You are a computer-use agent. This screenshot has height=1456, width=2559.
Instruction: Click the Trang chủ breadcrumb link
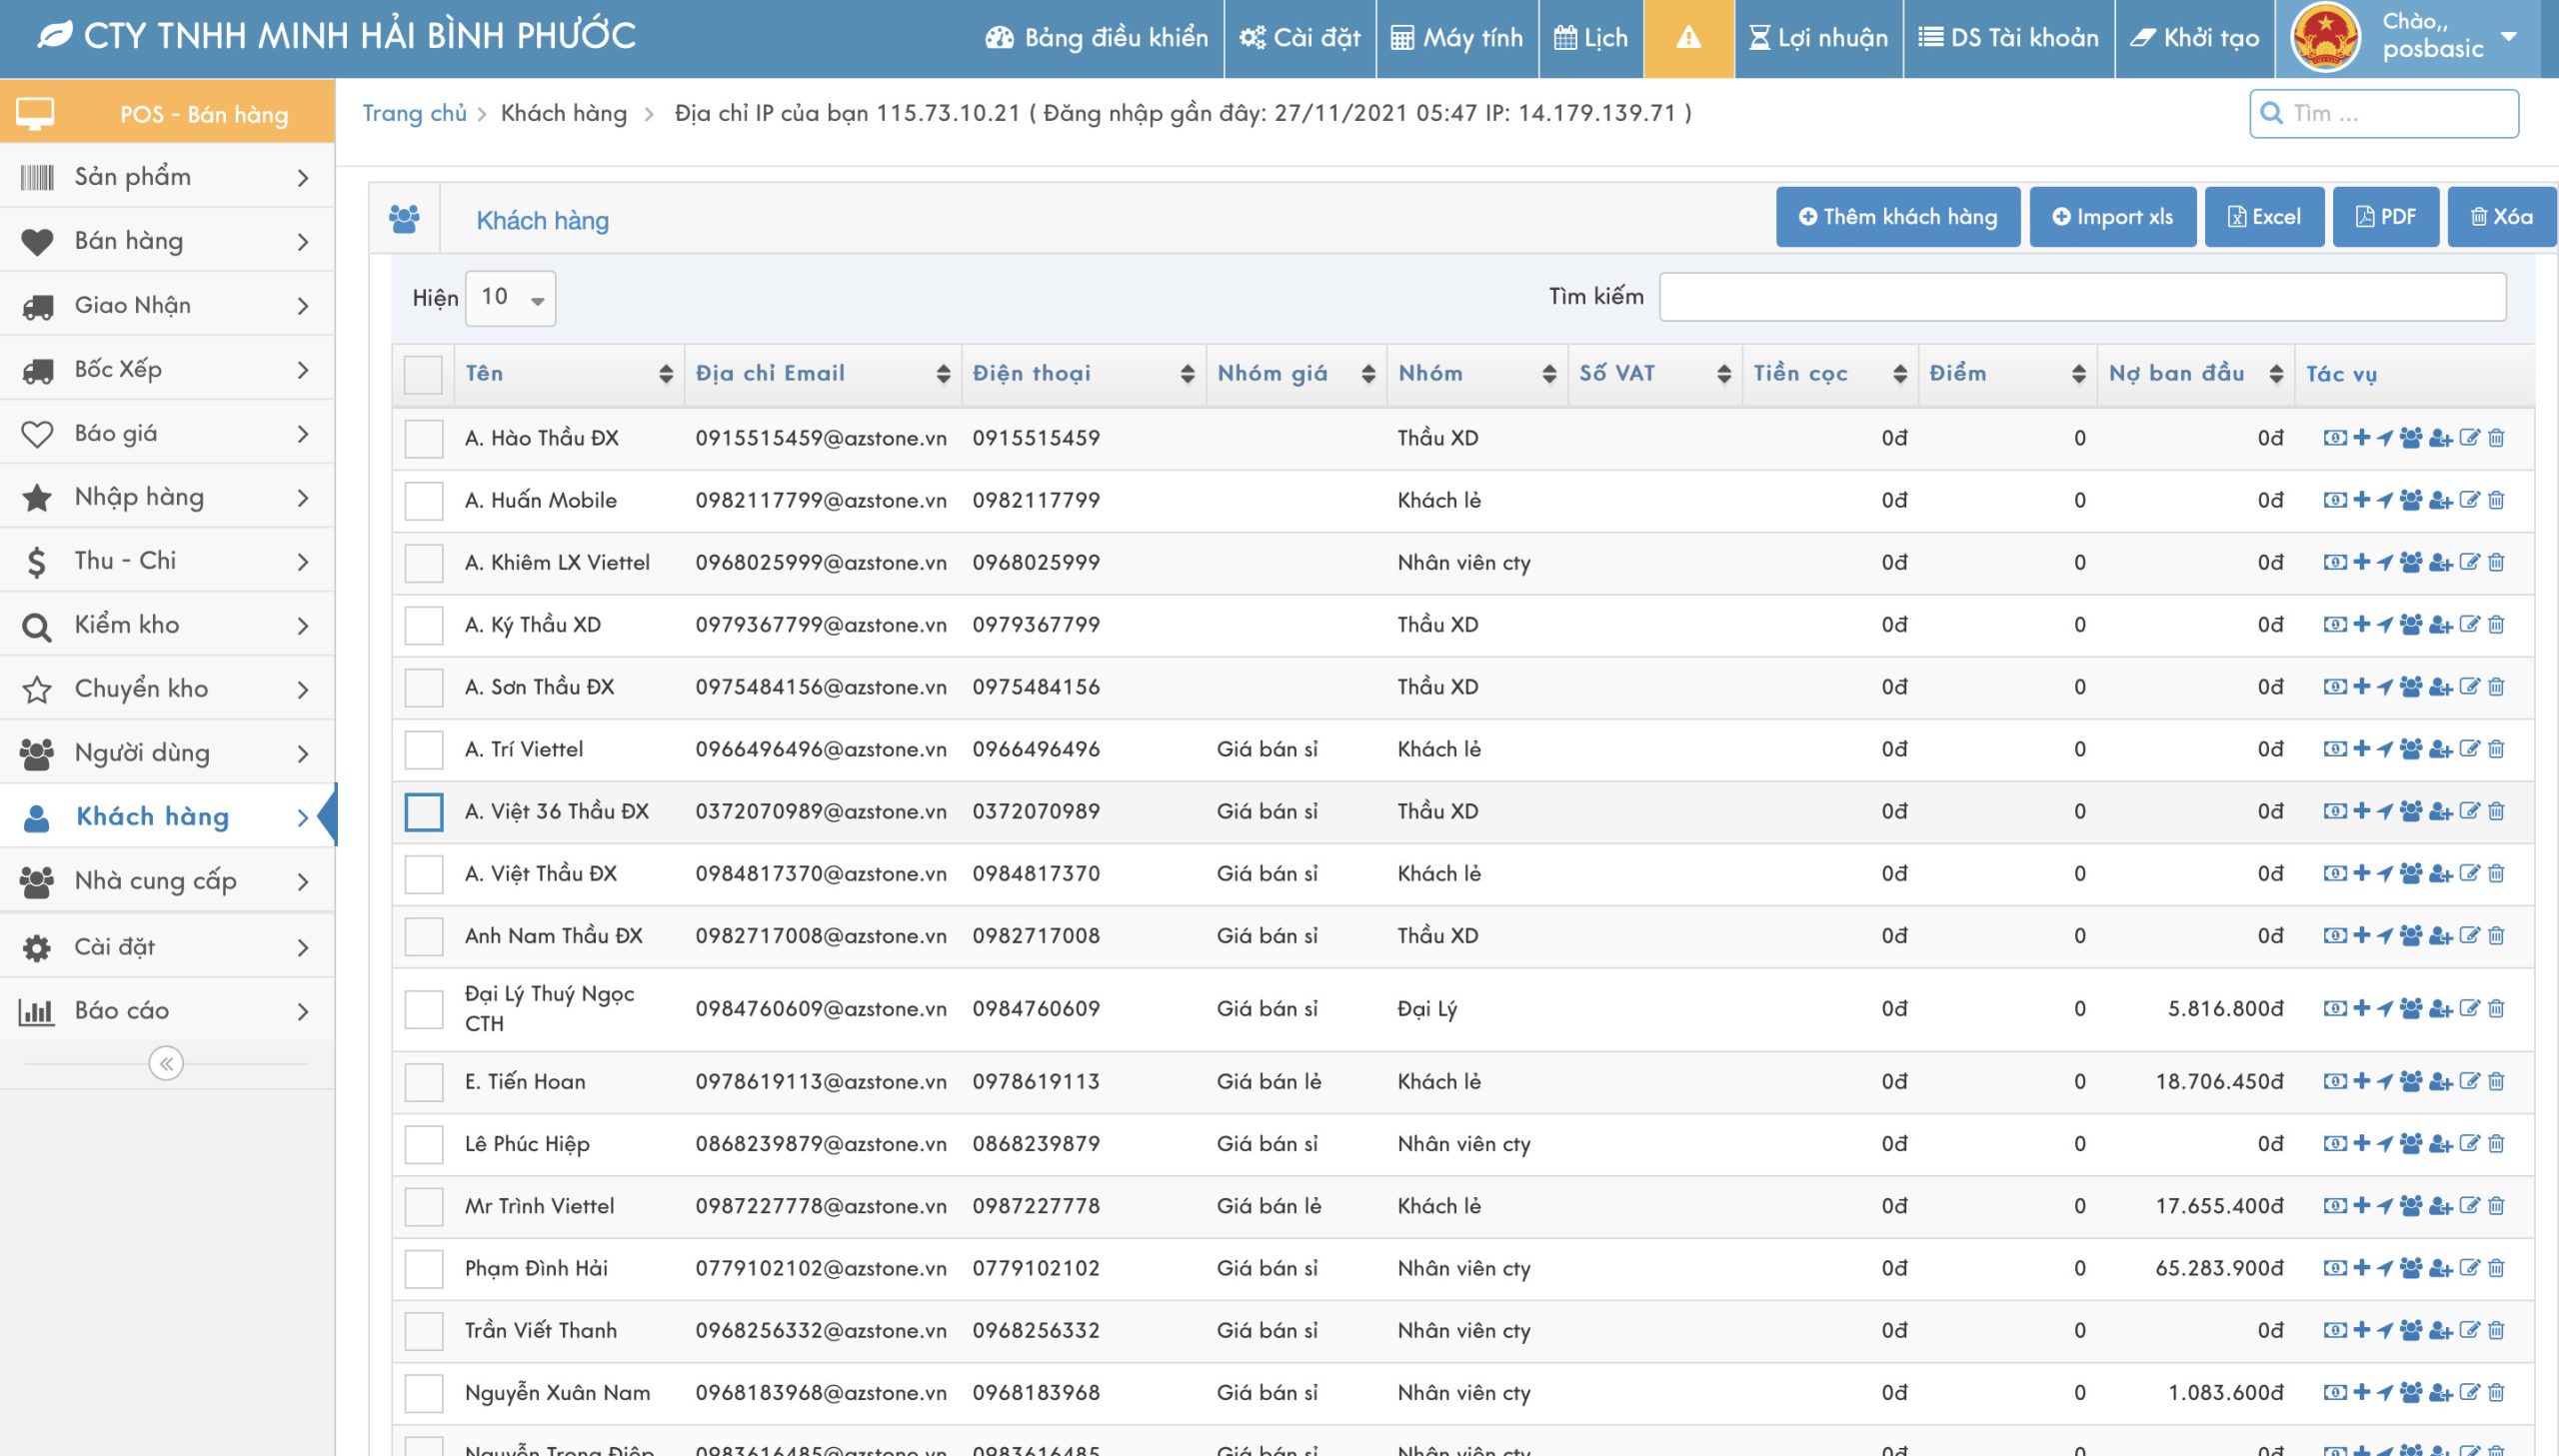click(414, 113)
